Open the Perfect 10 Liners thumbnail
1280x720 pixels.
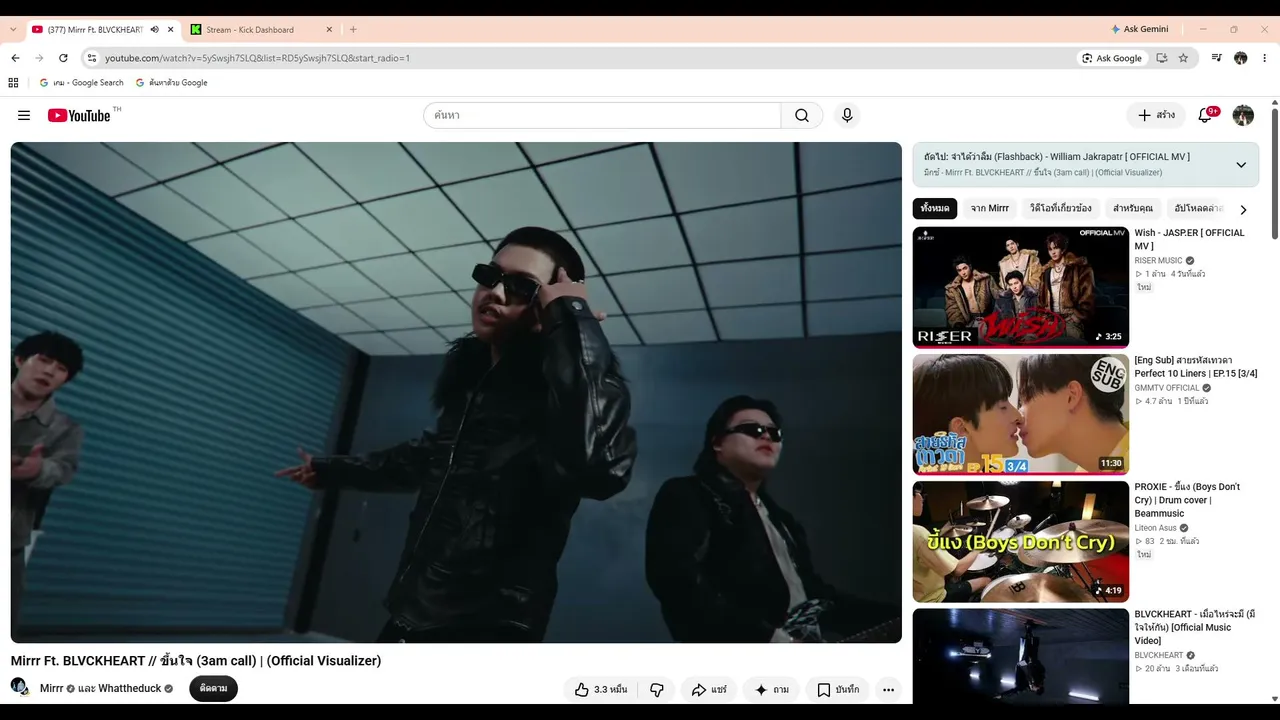(x=1020, y=414)
